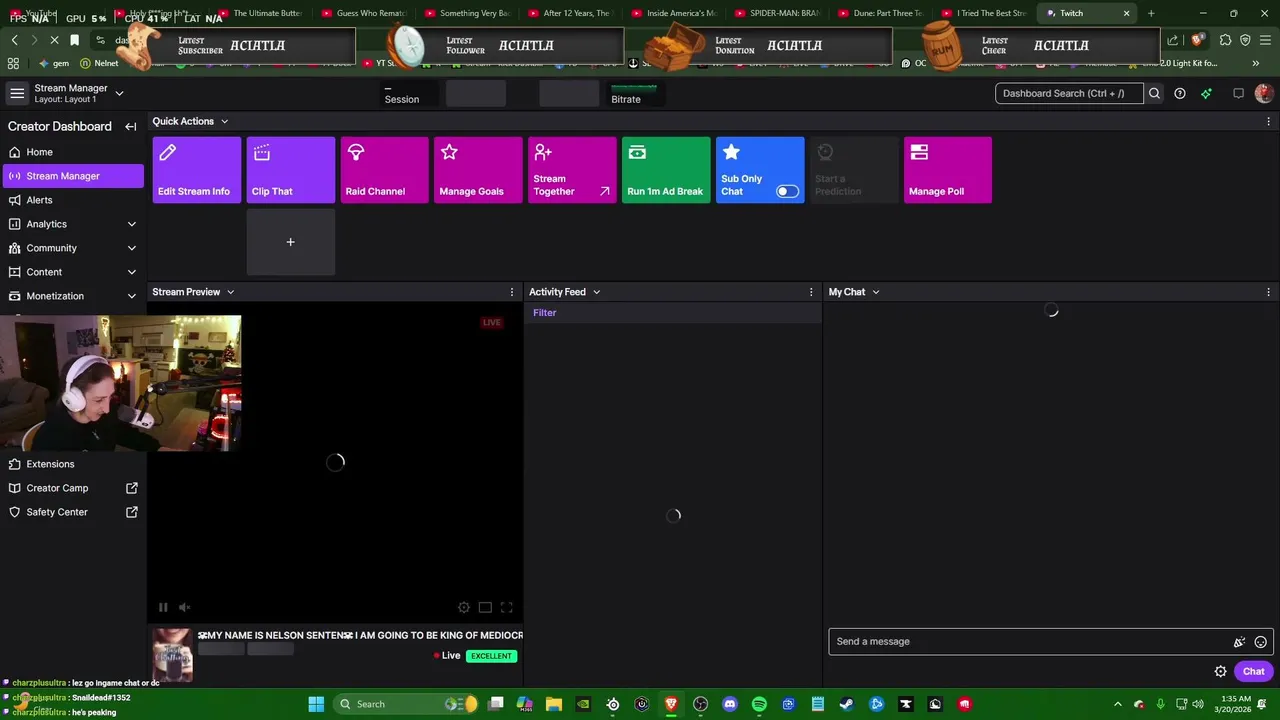1280x720 pixels.
Task: Expand the Activity Feed panel dropdown
Action: pyautogui.click(x=596, y=292)
